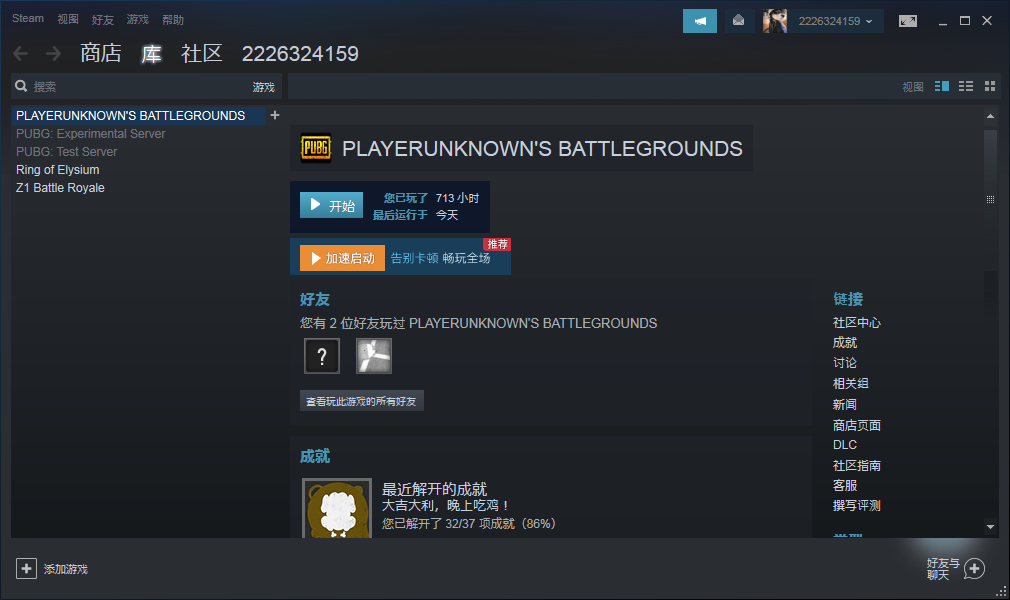The width and height of the screenshot is (1010, 600).
Task: Open the 撰写评测 link
Action: pos(856,505)
